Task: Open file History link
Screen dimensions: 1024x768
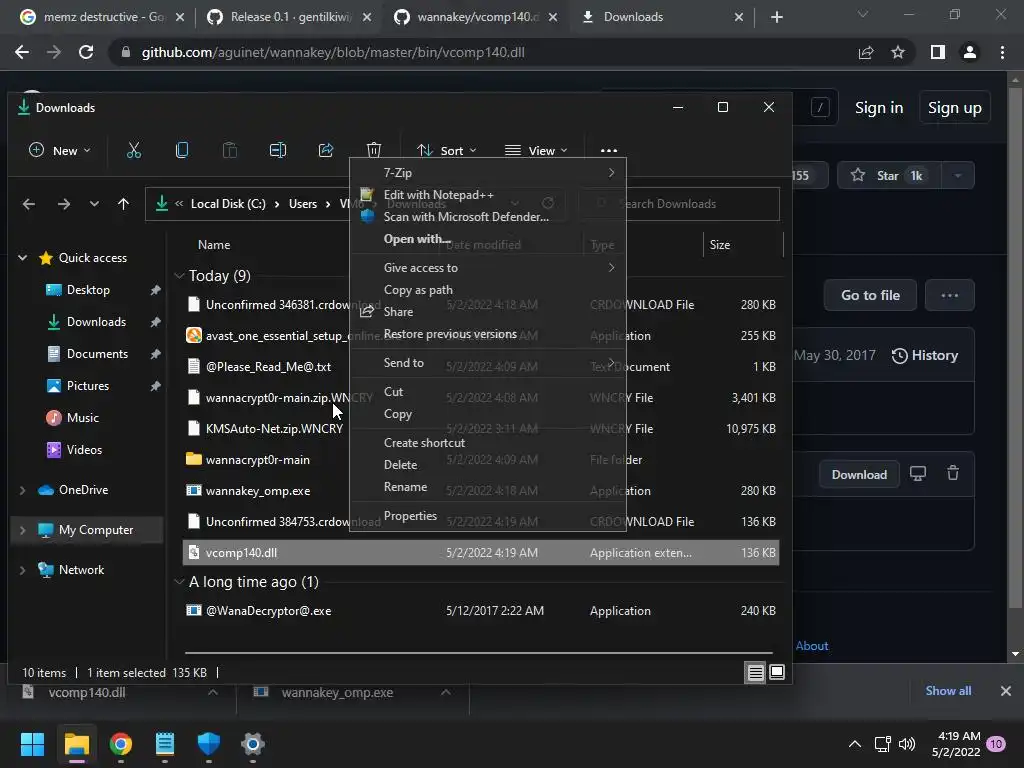Action: [x=925, y=355]
